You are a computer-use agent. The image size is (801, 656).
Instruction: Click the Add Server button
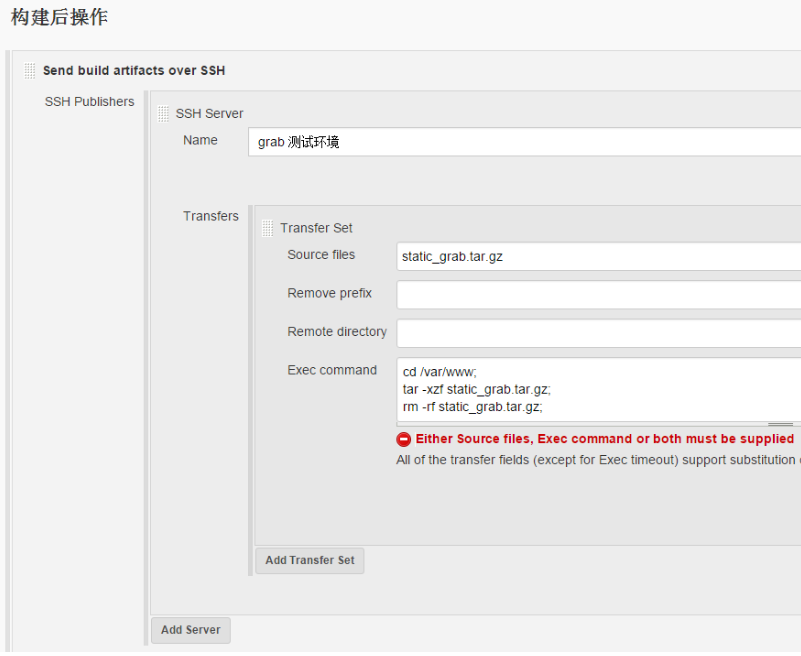point(191,630)
